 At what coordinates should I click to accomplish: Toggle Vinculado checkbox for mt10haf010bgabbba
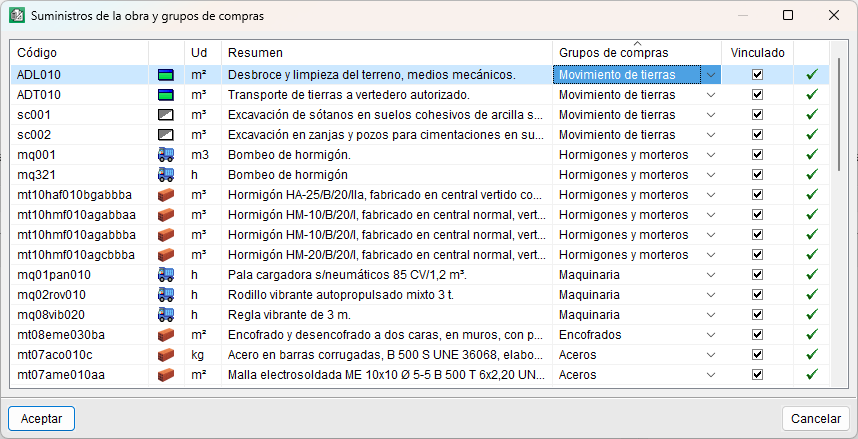[757, 195]
